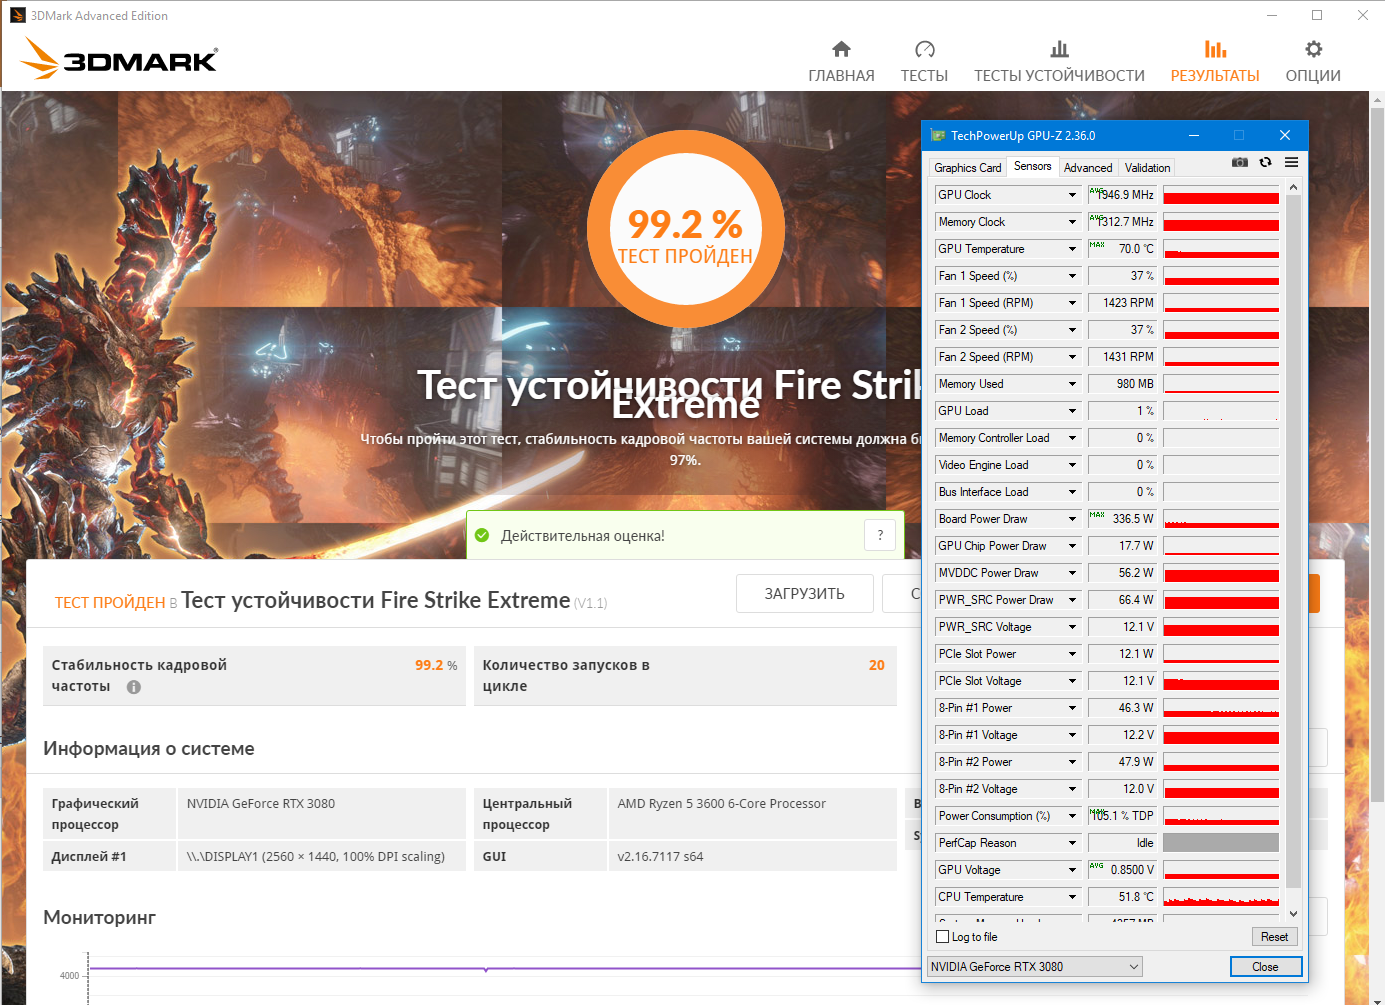1385x1005 pixels.
Task: Take a GPU-Z screenshot with camera icon
Action: 1240,162
